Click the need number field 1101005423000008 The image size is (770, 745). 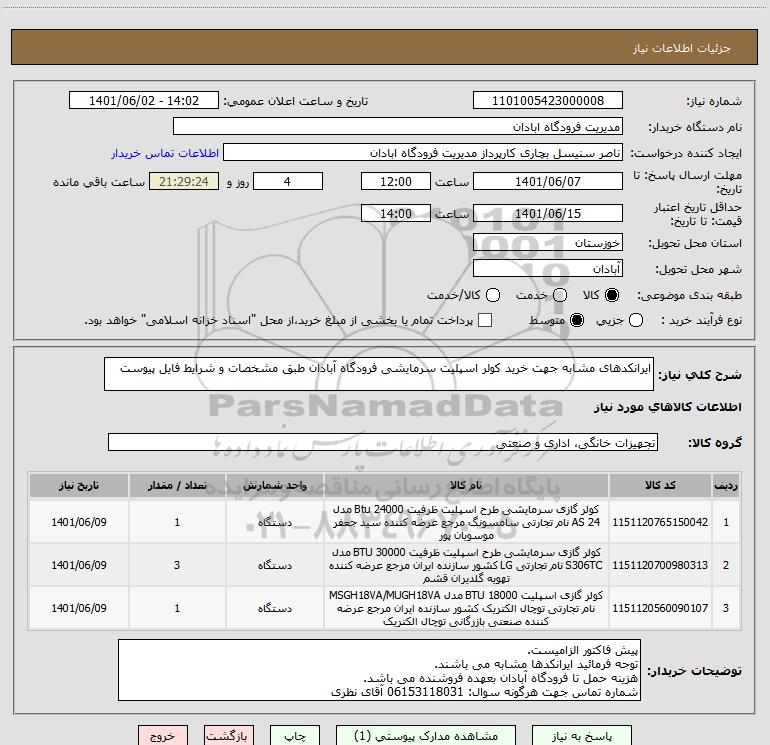[x=548, y=100]
